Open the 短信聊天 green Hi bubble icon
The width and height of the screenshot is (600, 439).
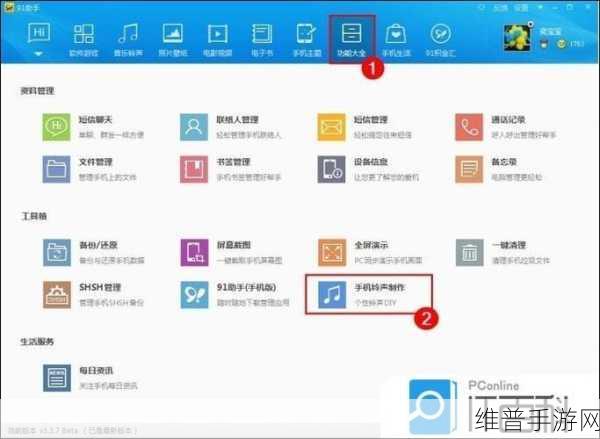click(56, 127)
